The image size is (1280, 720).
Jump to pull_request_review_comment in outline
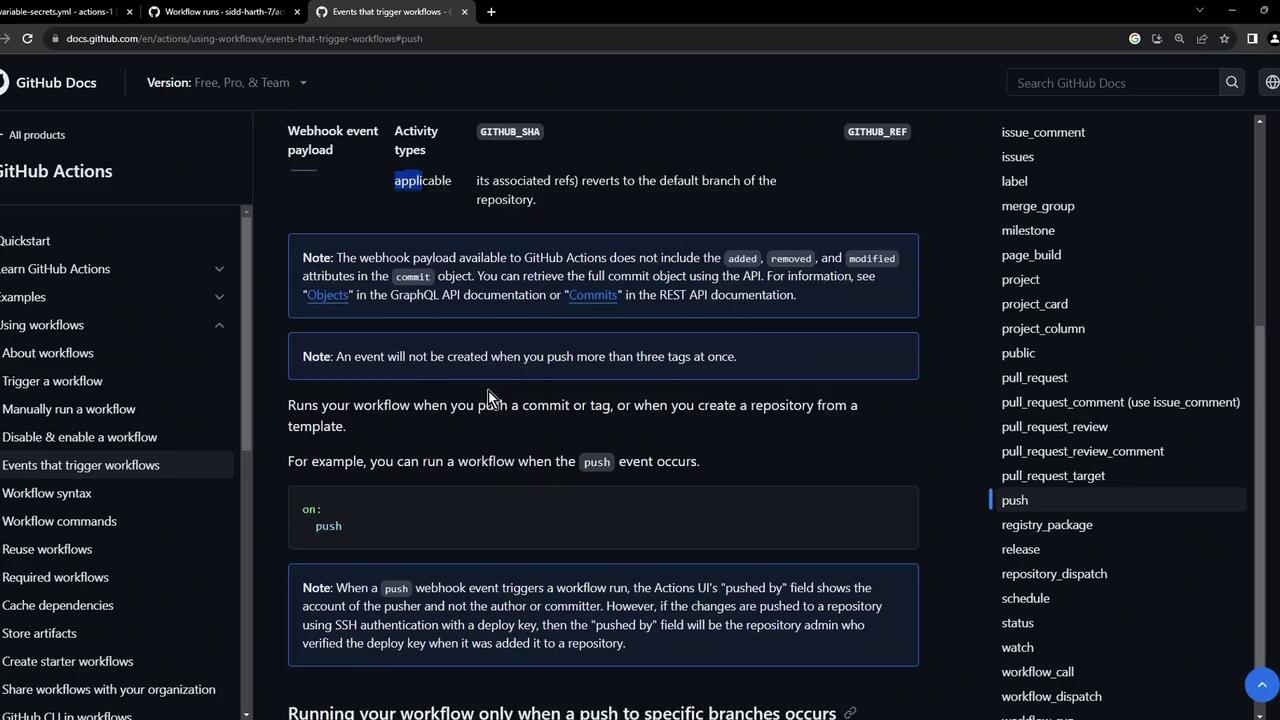pyautogui.click(x=1083, y=451)
